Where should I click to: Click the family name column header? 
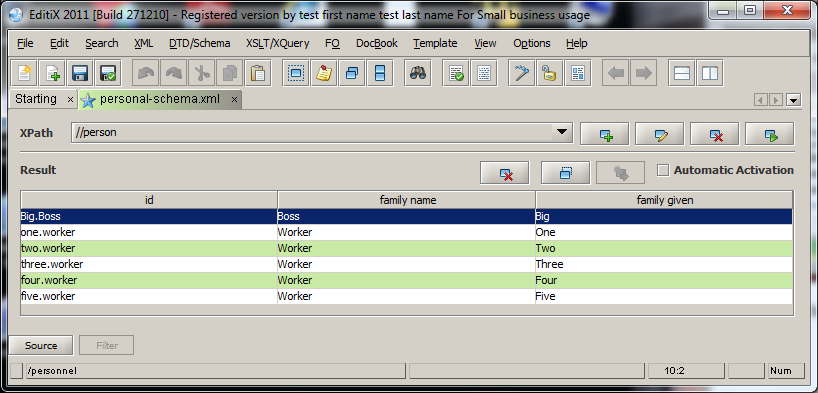click(x=407, y=200)
